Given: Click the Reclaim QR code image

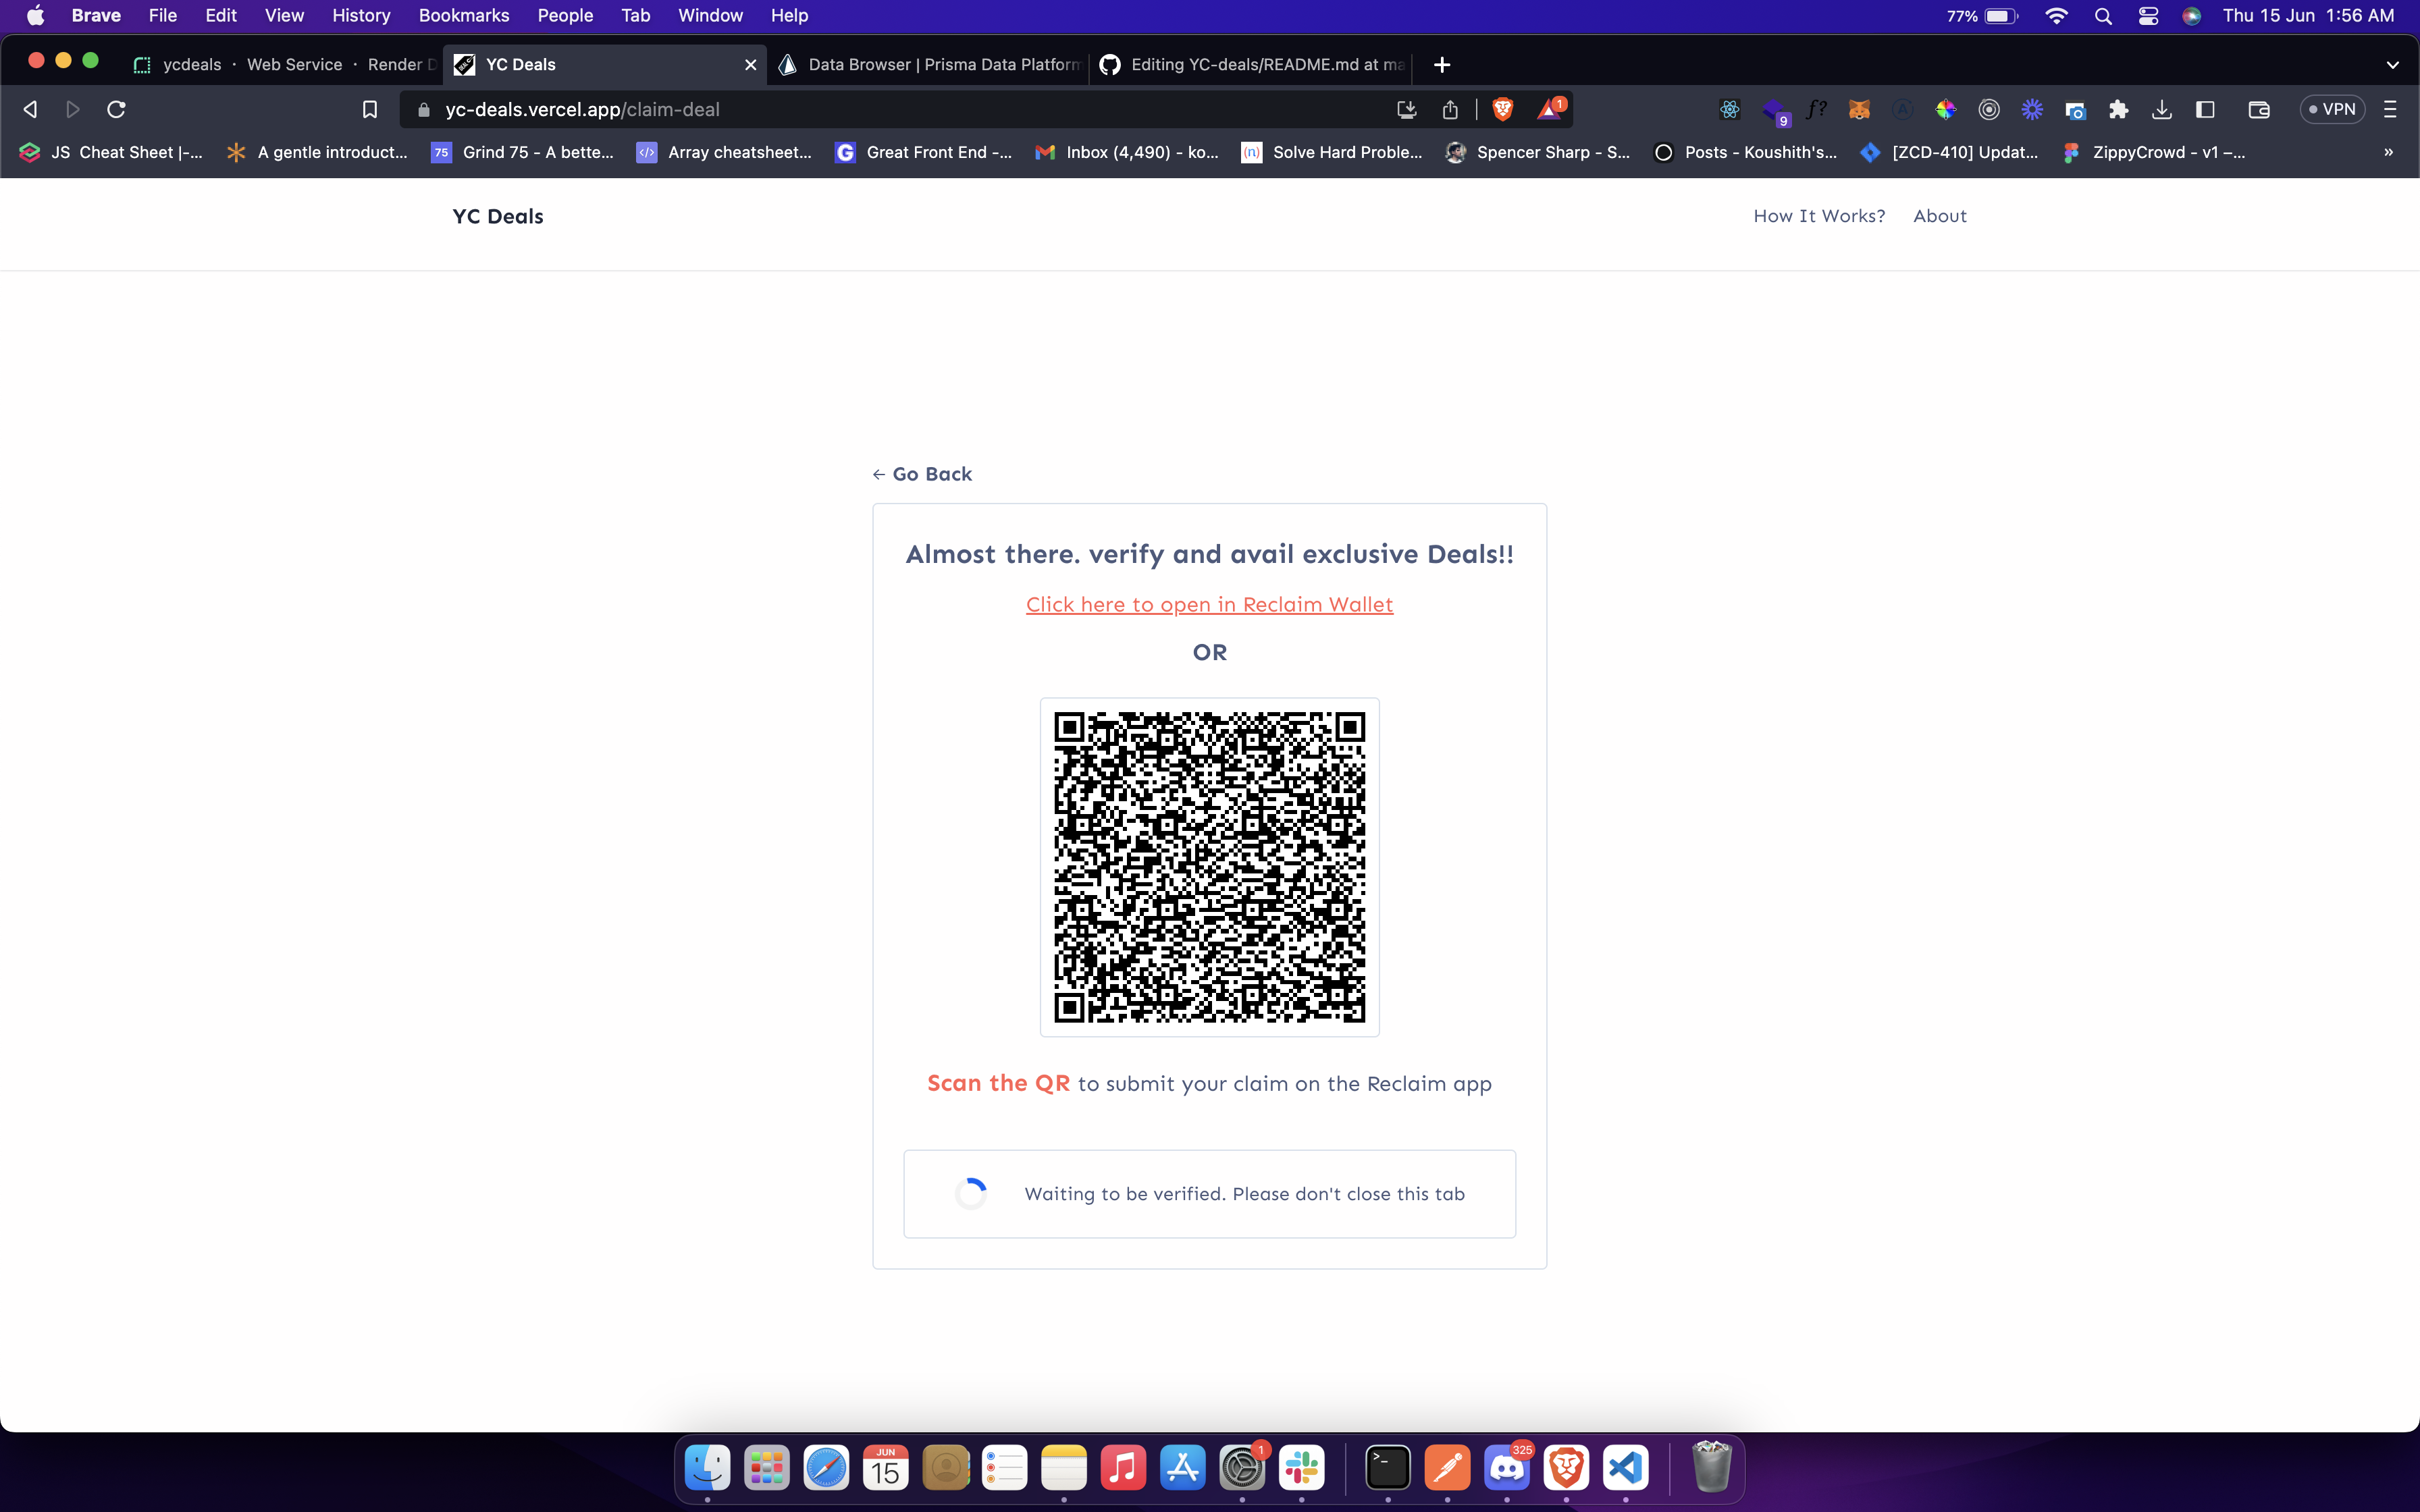Looking at the screenshot, I should click(x=1209, y=867).
